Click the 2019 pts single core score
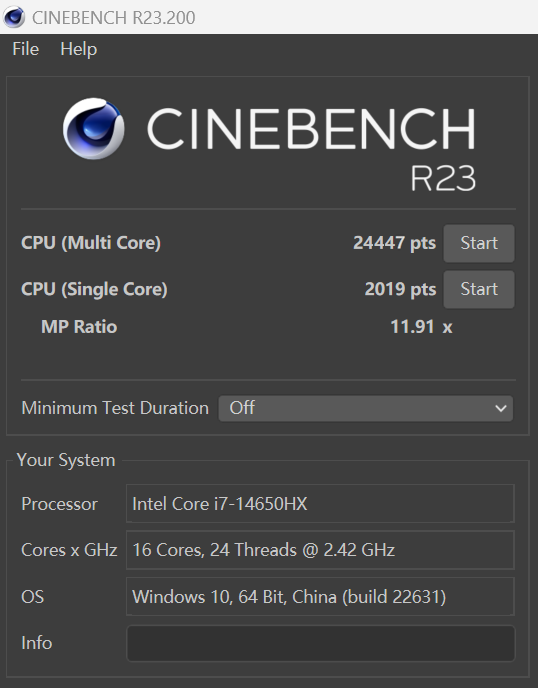538x688 pixels. point(400,289)
